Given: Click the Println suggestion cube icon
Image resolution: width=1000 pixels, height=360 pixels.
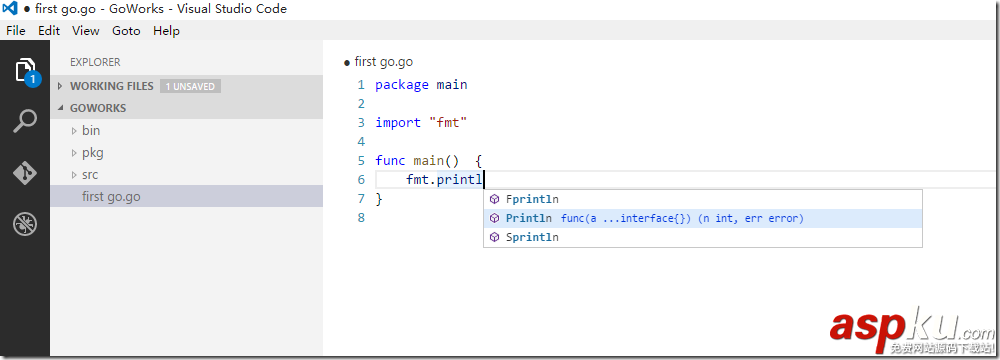Looking at the screenshot, I should (x=494, y=218).
